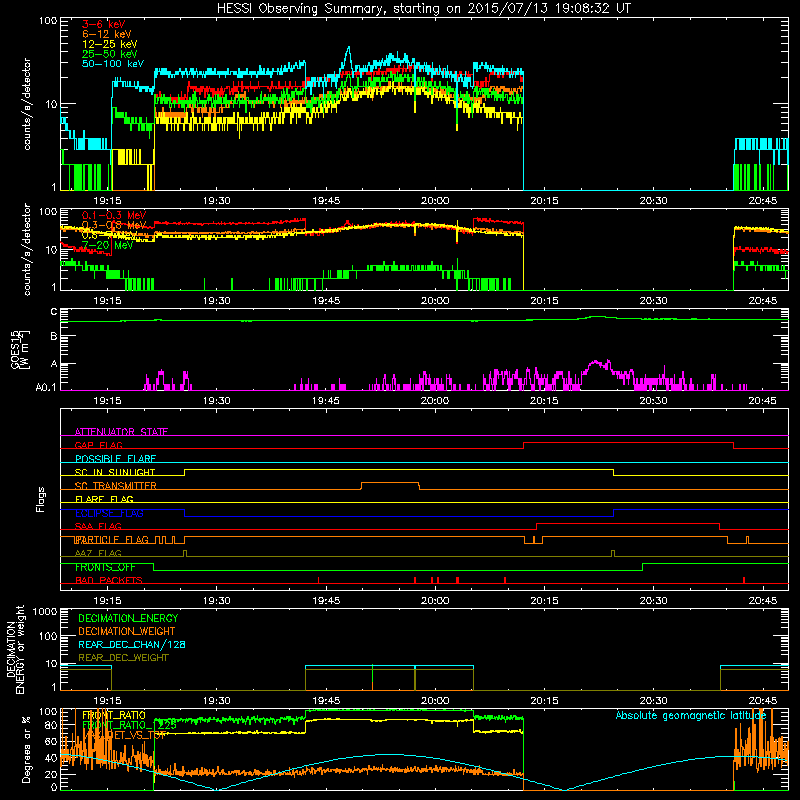Image resolution: width=800 pixels, height=800 pixels.
Task: Click the raised SC_TRANSMITTER step segment
Action: pos(390,483)
